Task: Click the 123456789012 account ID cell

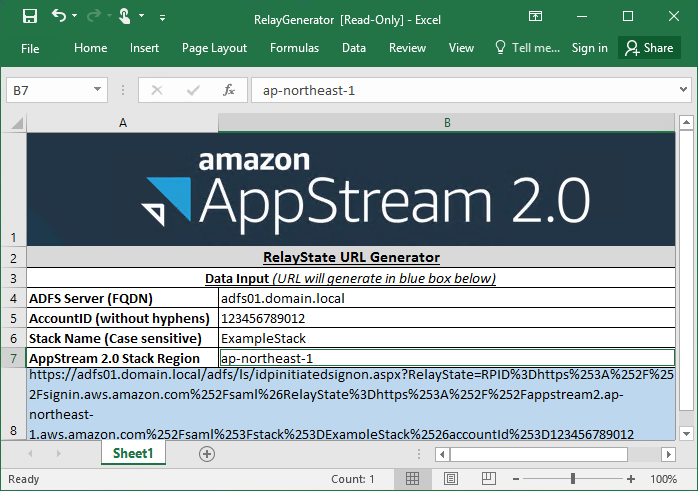Action: click(447, 318)
